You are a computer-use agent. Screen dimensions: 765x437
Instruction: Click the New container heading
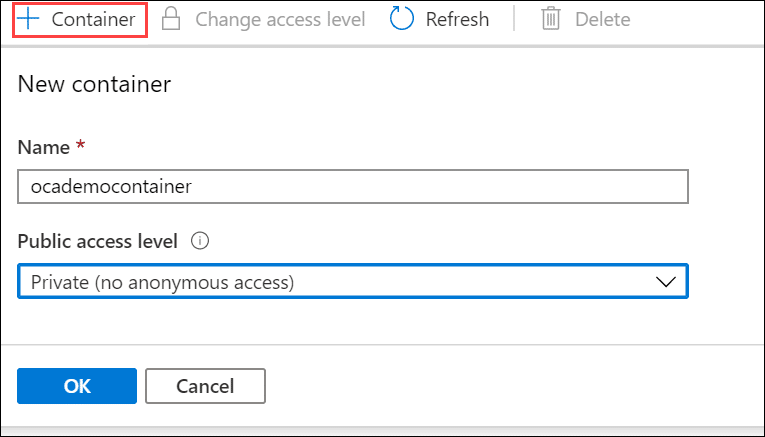[94, 84]
